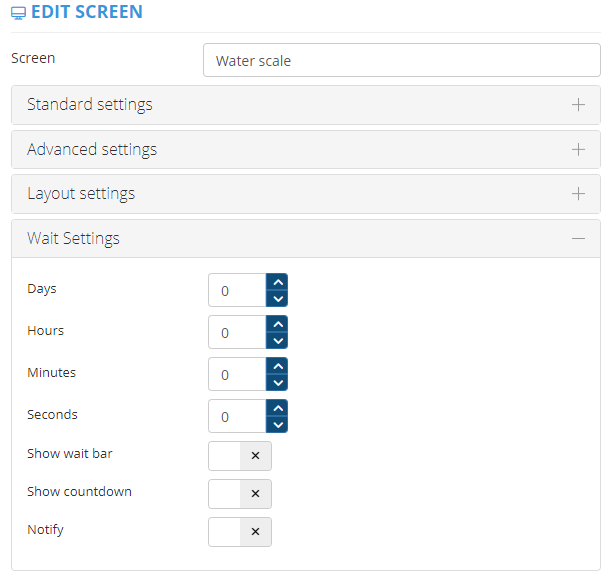The width and height of the screenshot is (607, 581).
Task: Click plus icon on Advanced settings
Action: pos(578,149)
